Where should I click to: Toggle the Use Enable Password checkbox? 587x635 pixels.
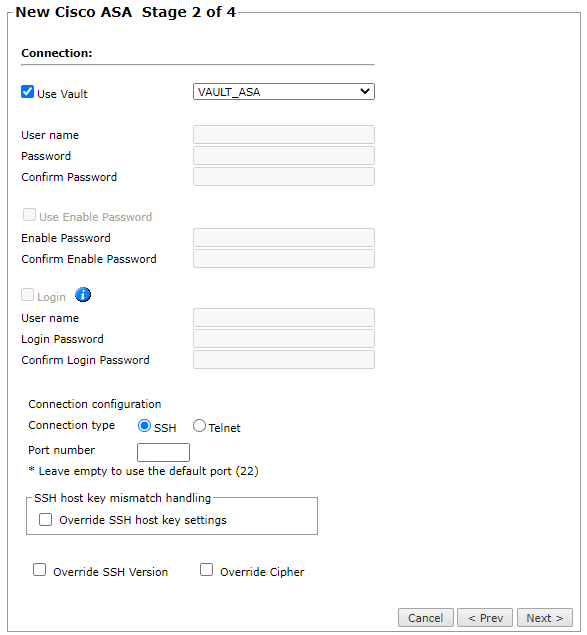[30, 215]
